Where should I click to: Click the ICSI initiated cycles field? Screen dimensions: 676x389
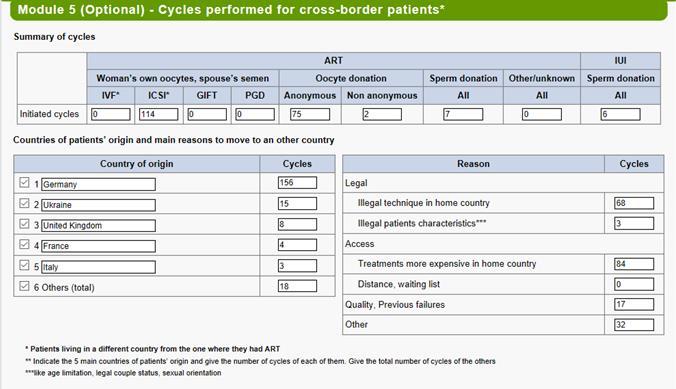[x=159, y=114]
